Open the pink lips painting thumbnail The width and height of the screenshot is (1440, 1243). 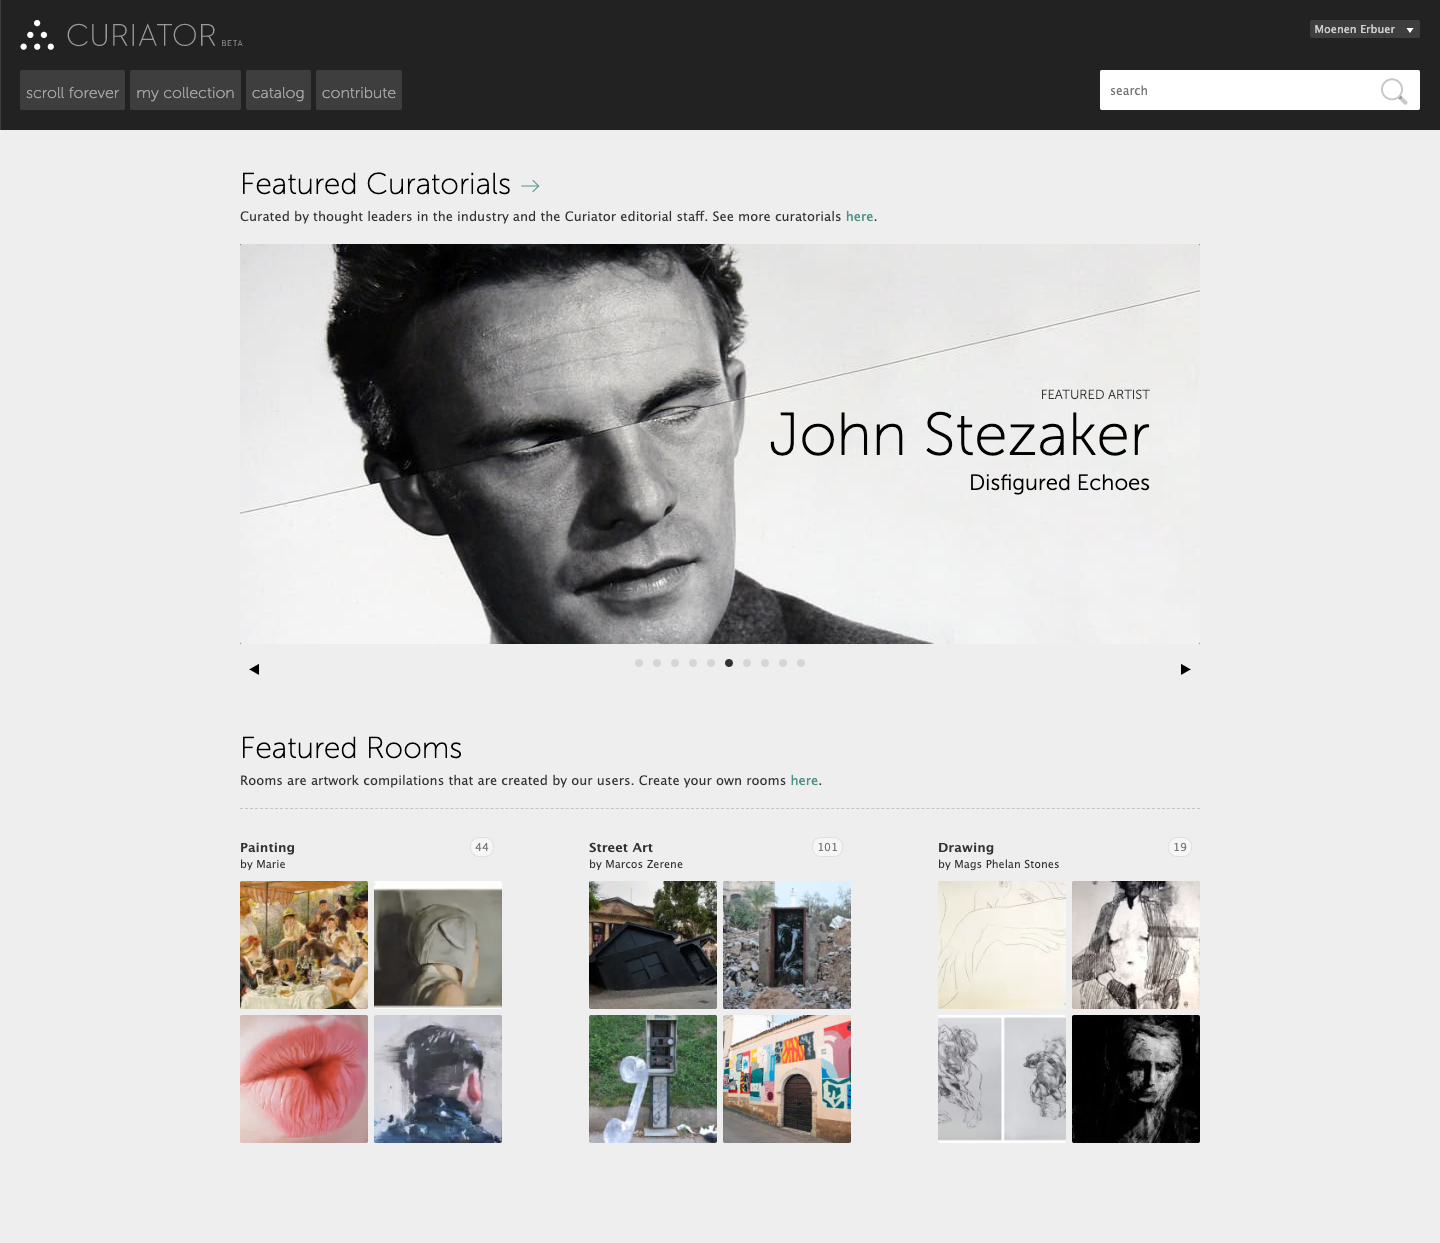click(304, 1079)
